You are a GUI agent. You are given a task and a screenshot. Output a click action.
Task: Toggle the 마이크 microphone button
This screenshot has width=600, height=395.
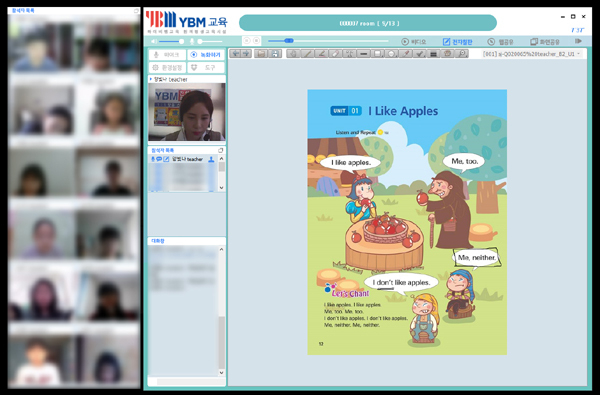pos(167,55)
